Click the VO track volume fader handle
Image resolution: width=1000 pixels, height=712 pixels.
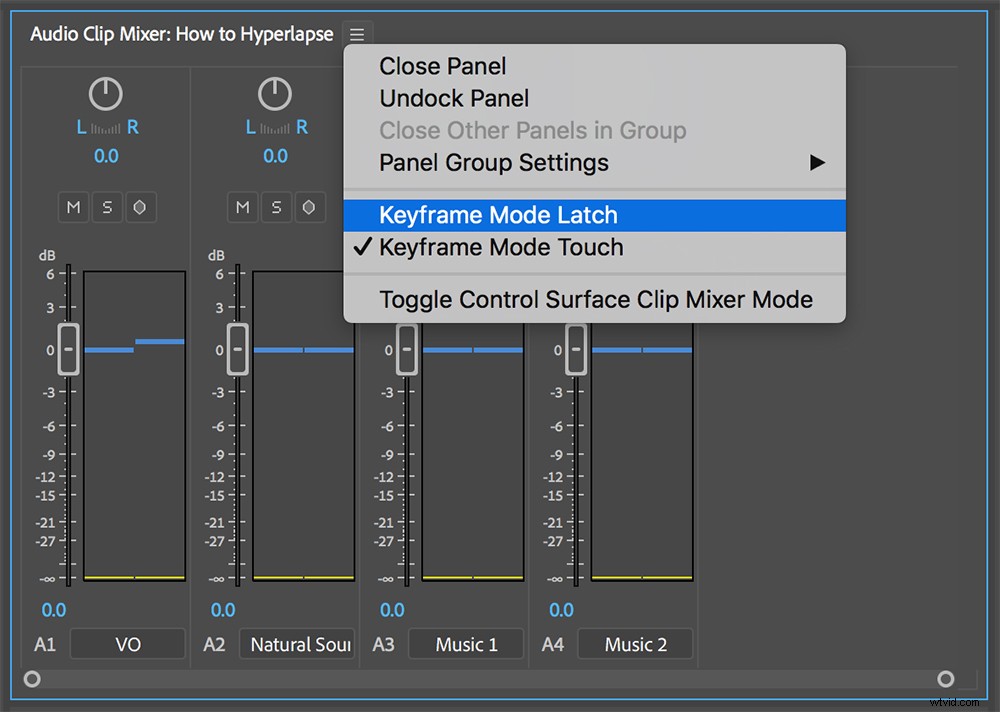tap(67, 349)
